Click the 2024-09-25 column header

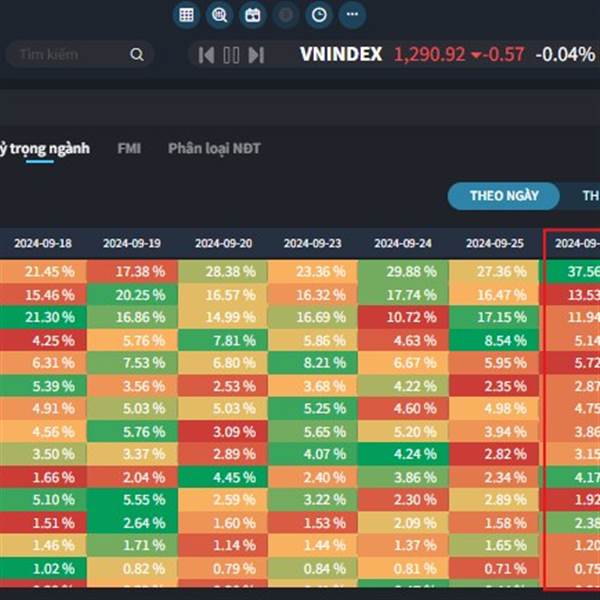click(495, 243)
